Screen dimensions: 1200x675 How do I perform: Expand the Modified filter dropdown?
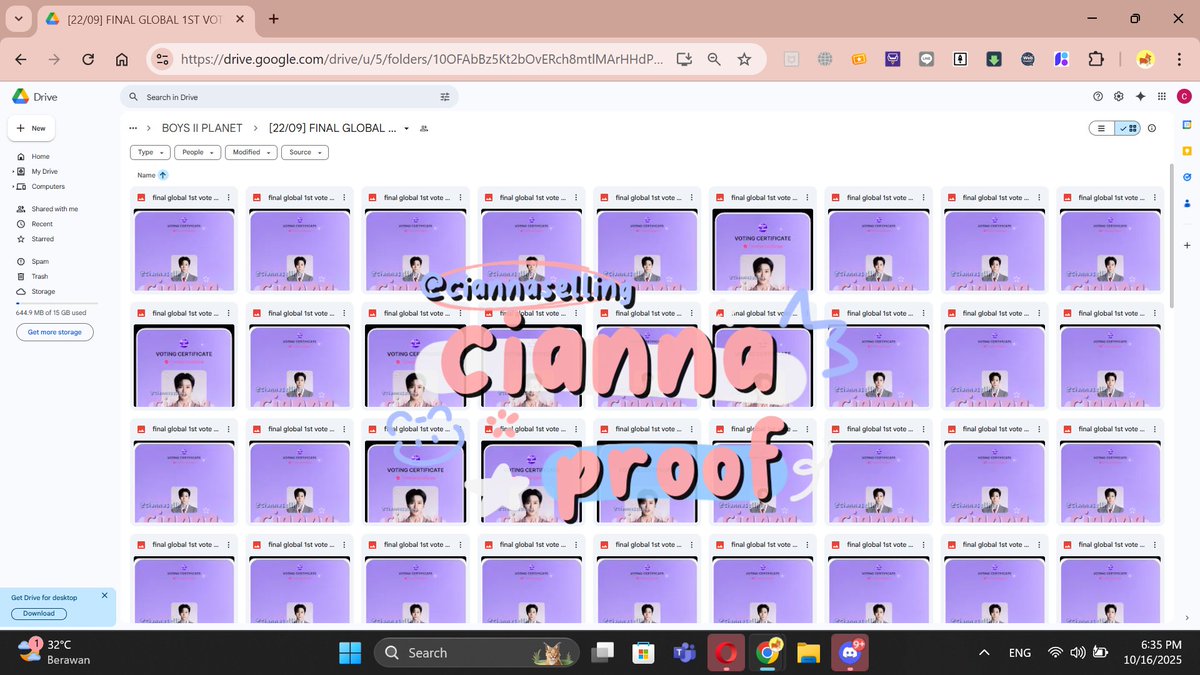[x=250, y=152]
